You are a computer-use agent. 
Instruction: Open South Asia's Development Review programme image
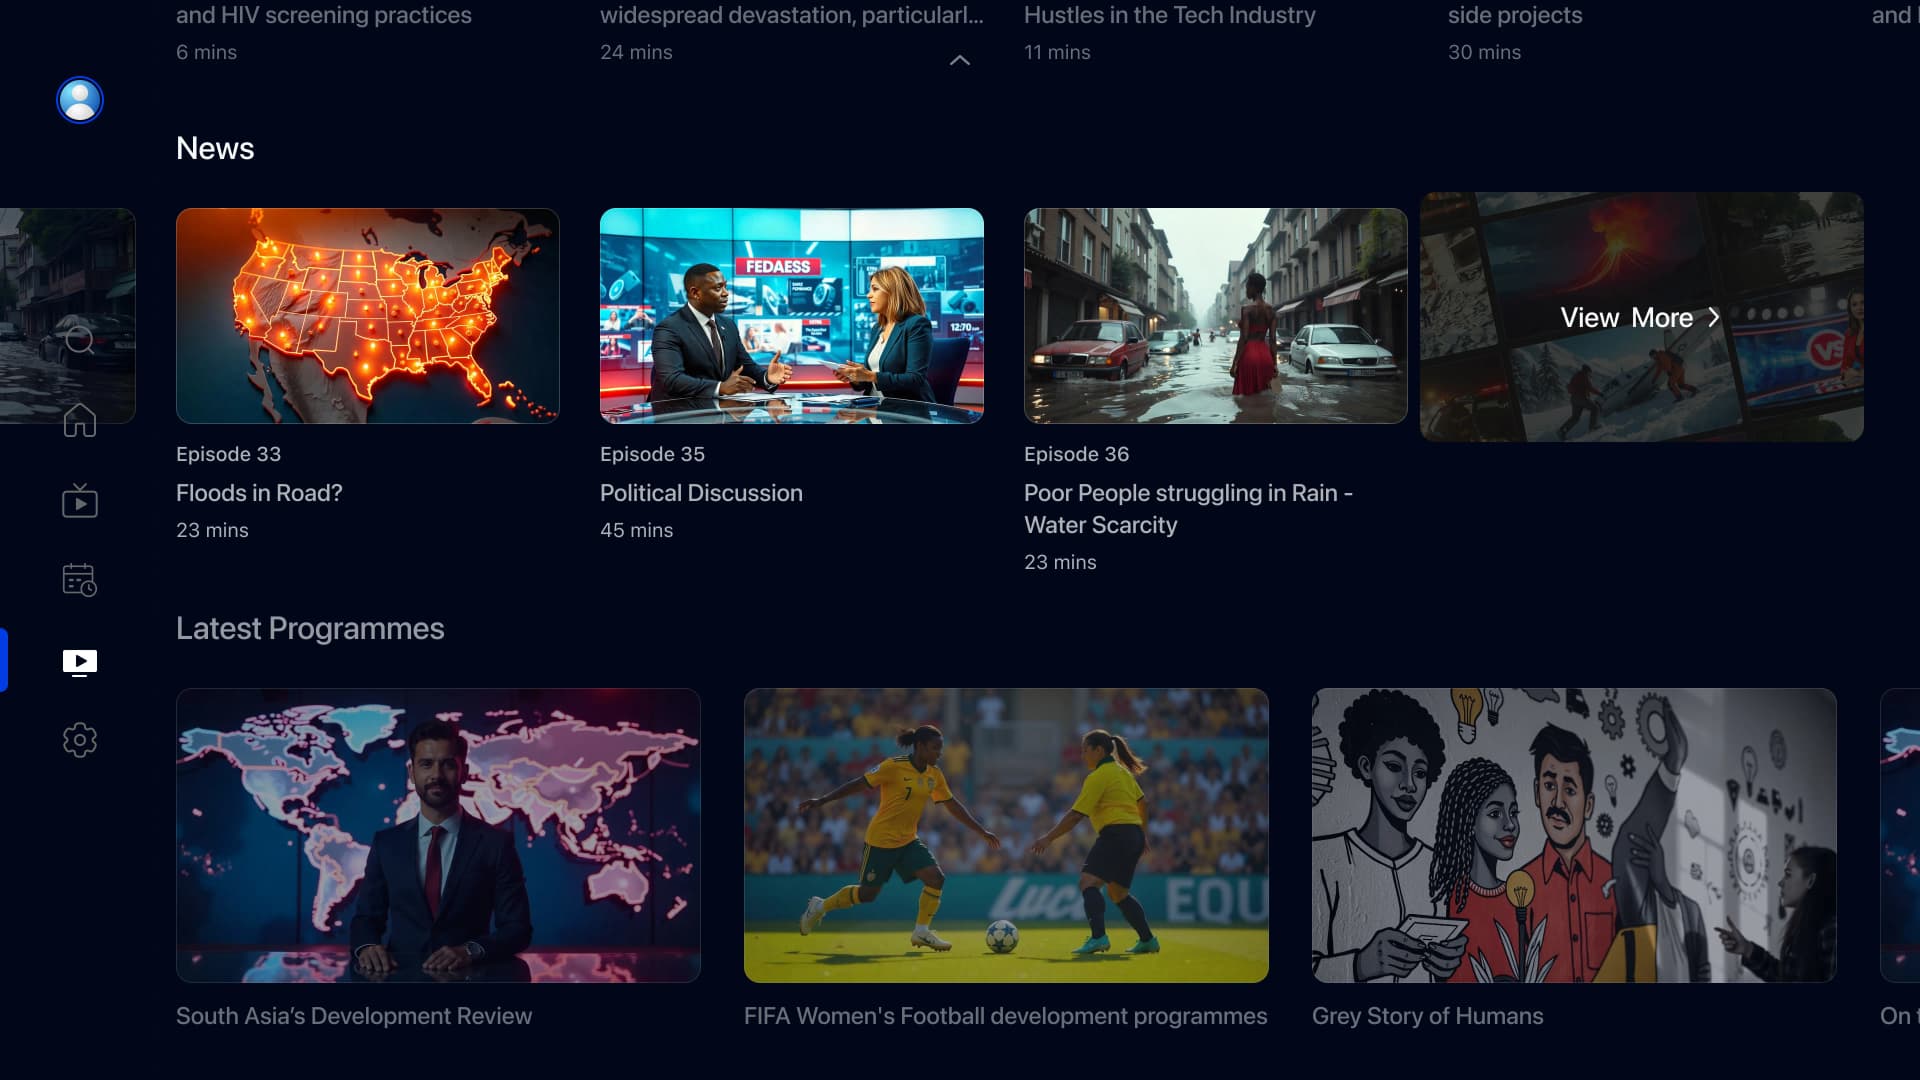click(438, 835)
